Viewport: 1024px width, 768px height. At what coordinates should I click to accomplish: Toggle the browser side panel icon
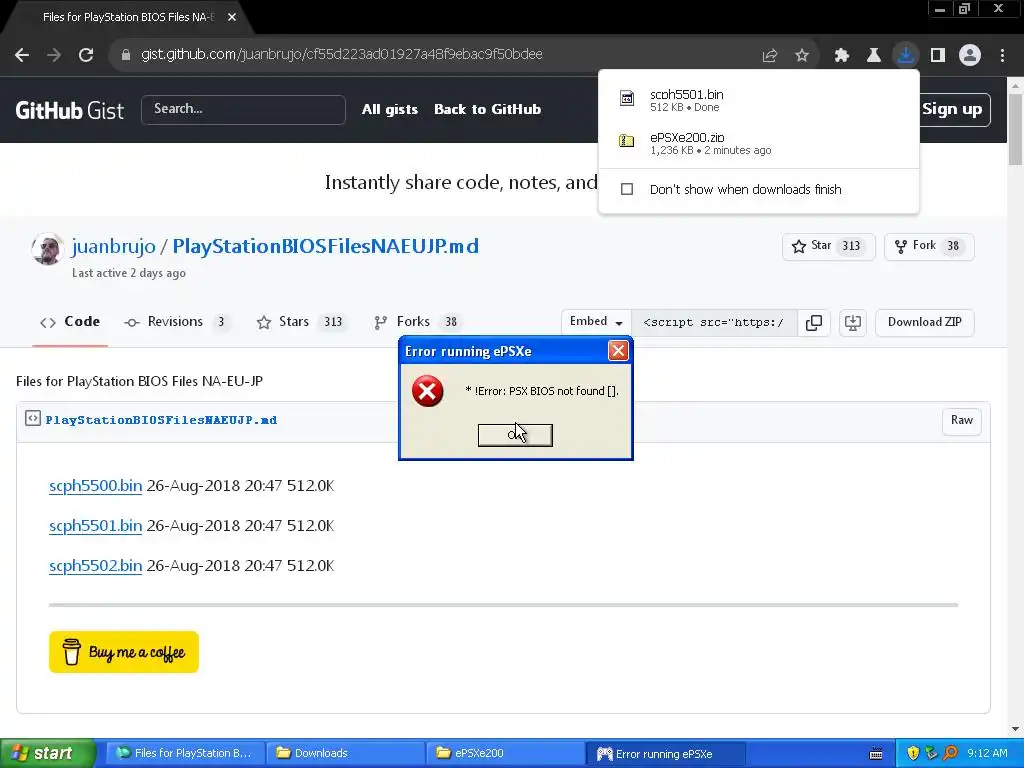coord(938,56)
